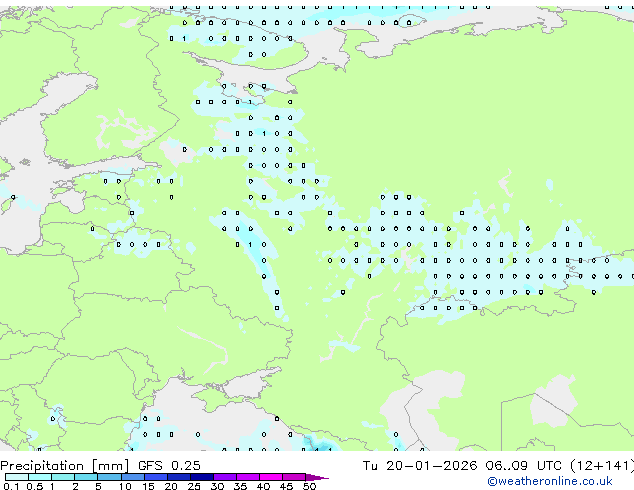Pick the 10–15 mm legend color swatch
Image resolution: width=634 pixels, height=490 pixels.
(x=132, y=477)
